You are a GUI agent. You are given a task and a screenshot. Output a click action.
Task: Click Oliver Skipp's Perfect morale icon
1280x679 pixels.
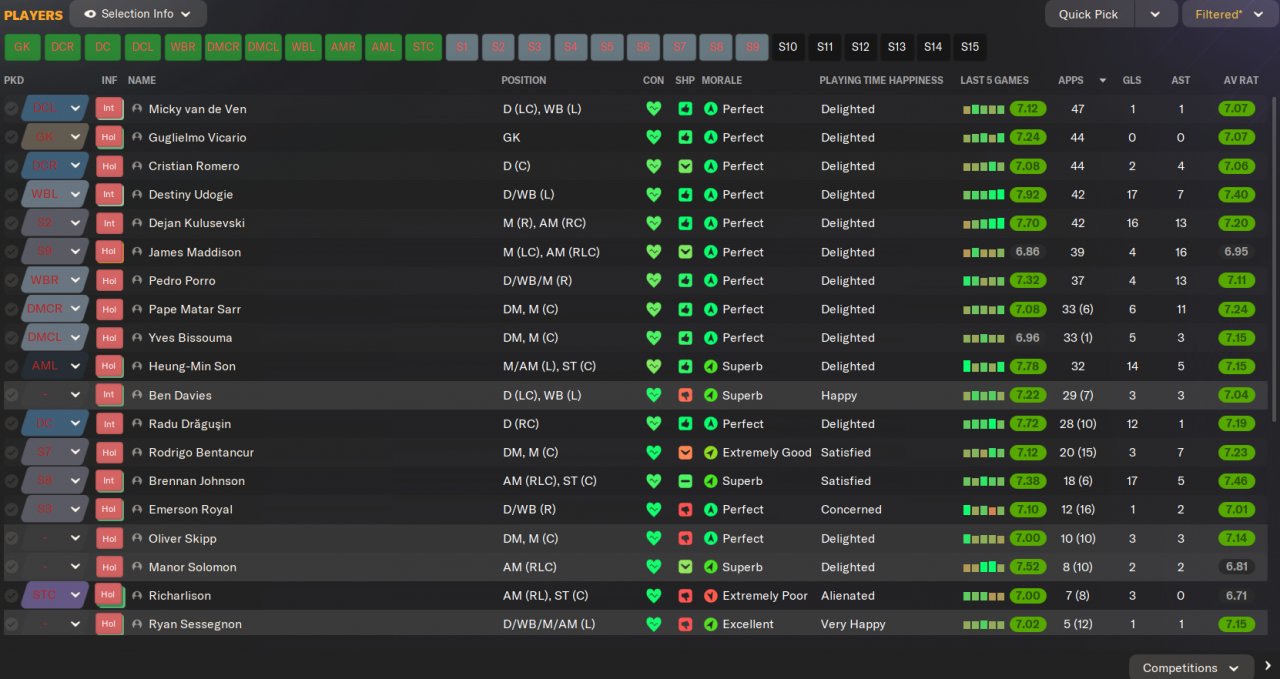(711, 539)
